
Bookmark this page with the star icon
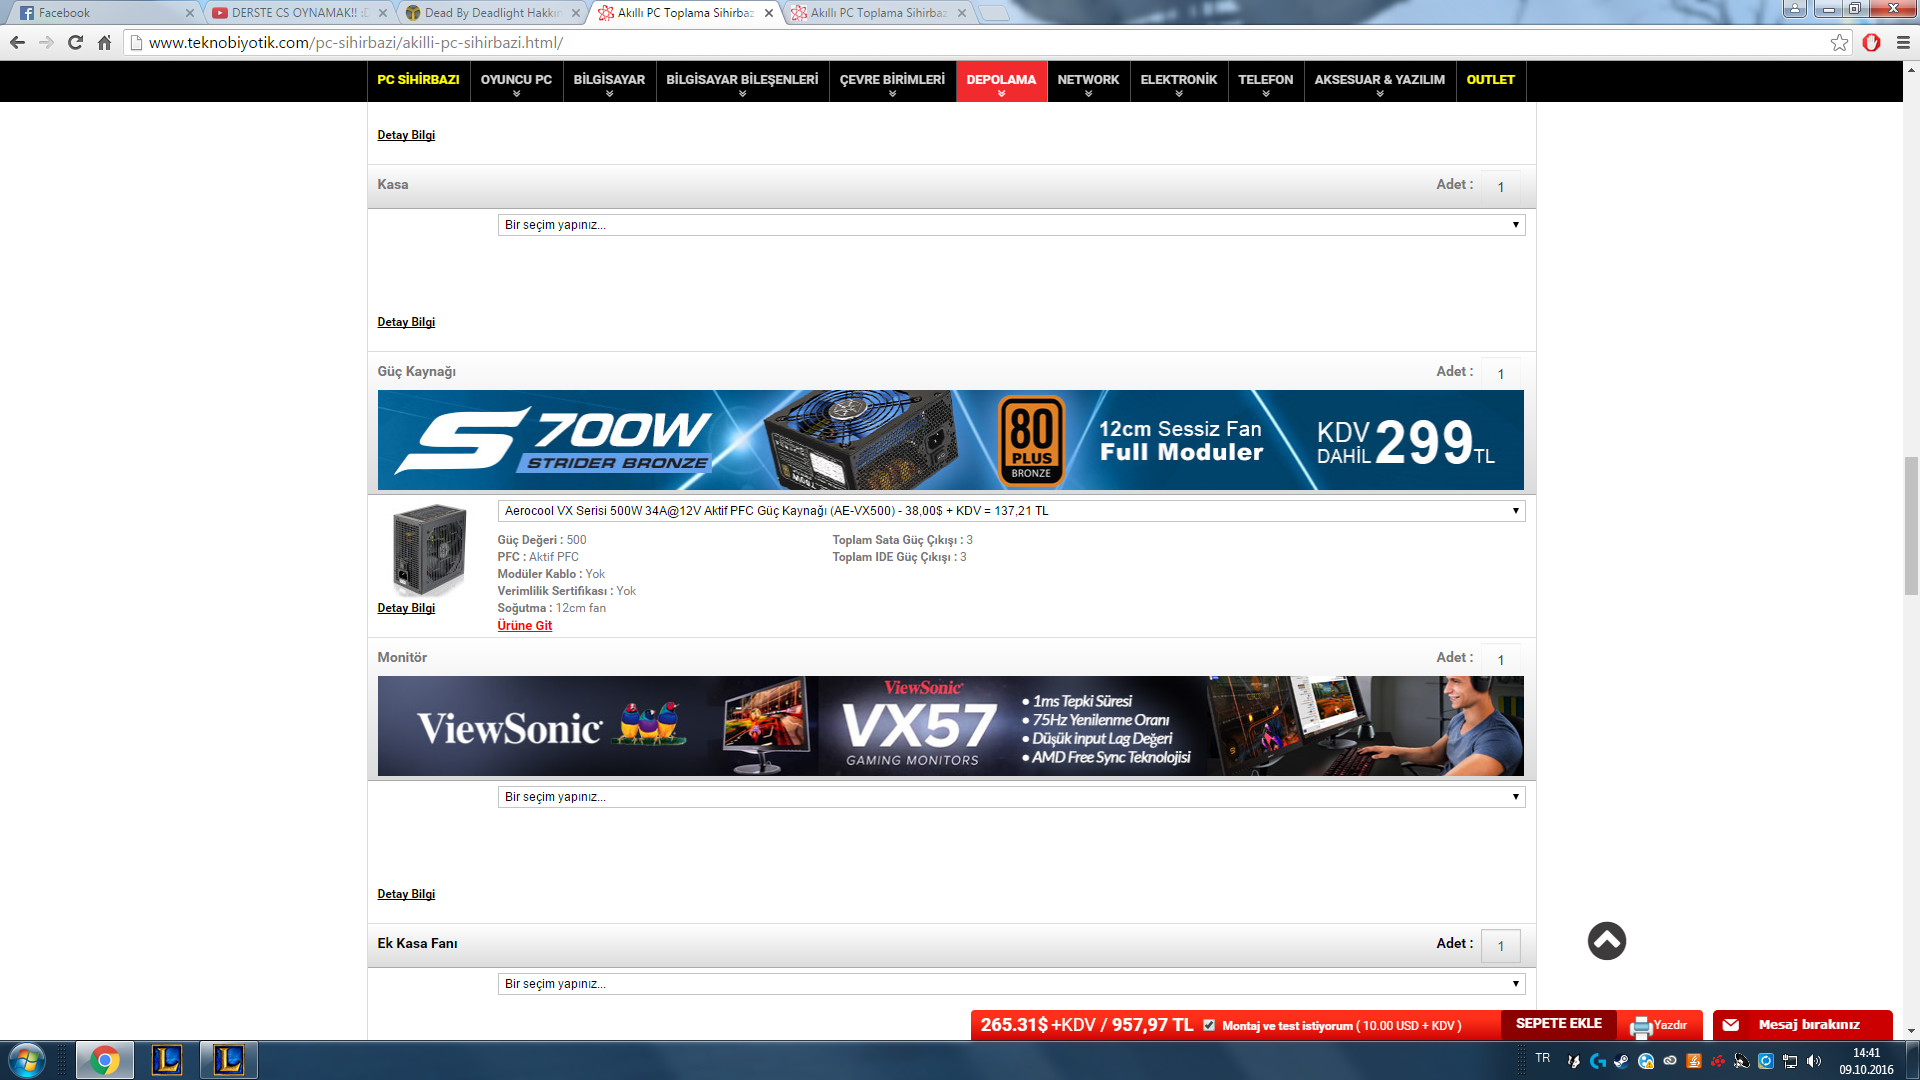(x=1839, y=42)
